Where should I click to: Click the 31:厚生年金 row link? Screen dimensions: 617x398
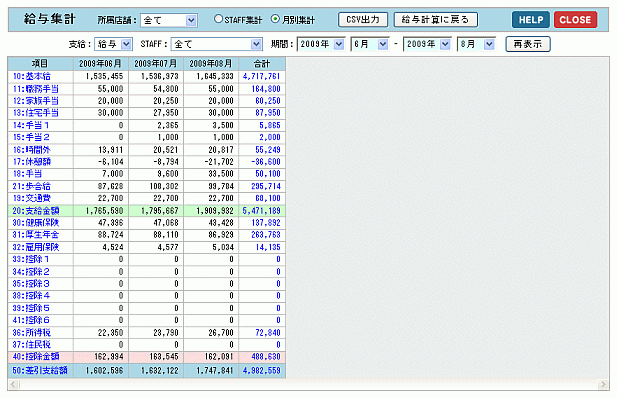tap(35, 235)
